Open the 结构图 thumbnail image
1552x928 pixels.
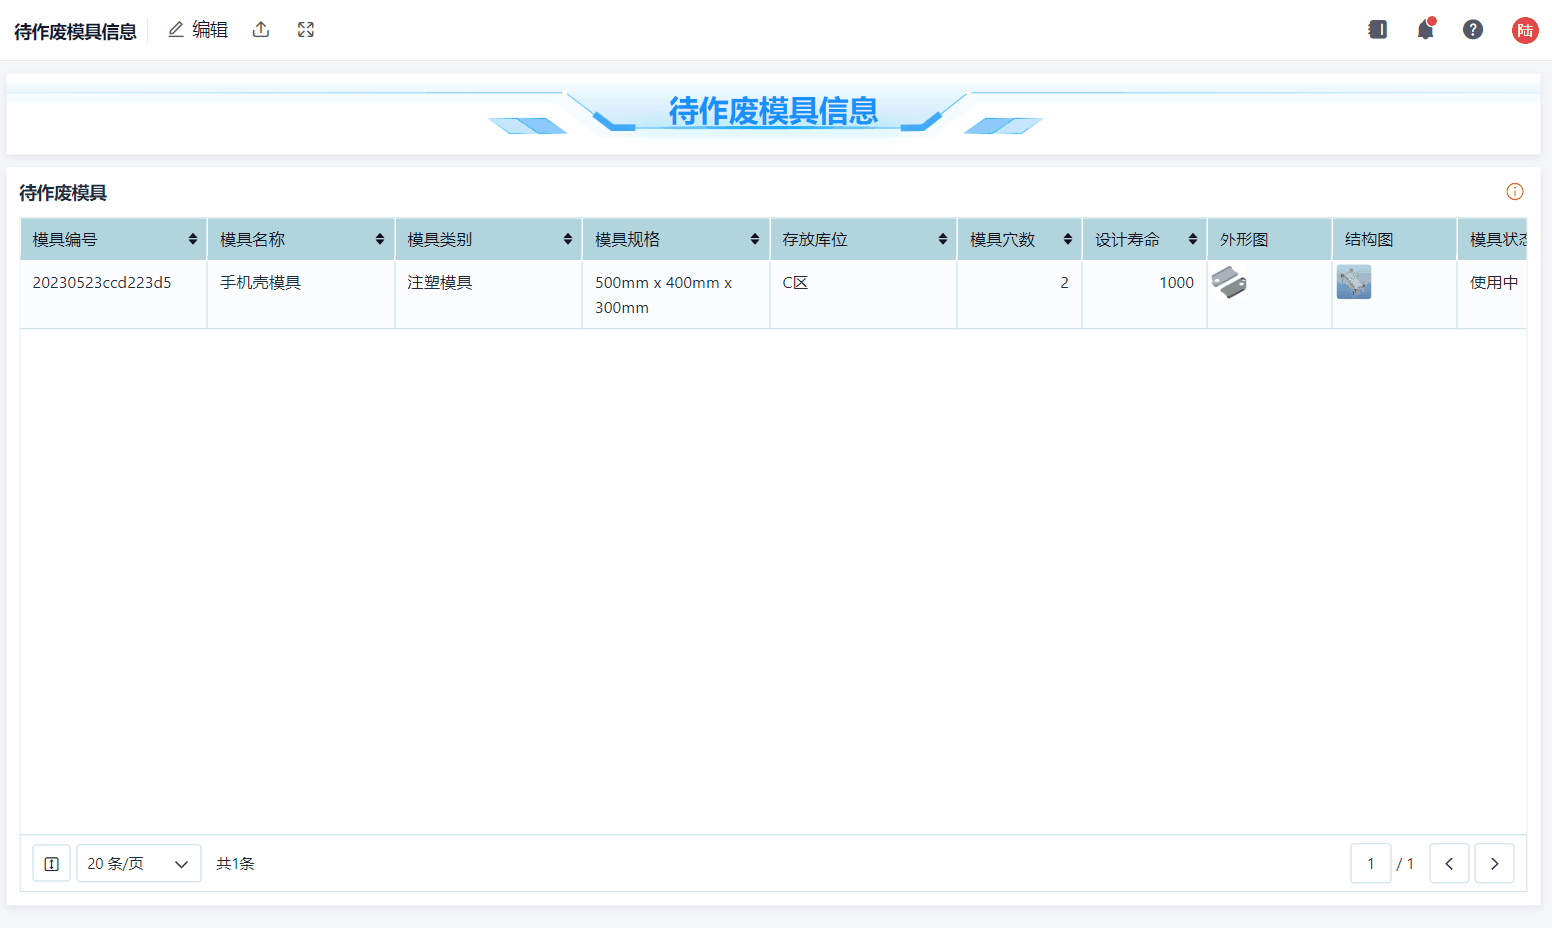(x=1354, y=282)
